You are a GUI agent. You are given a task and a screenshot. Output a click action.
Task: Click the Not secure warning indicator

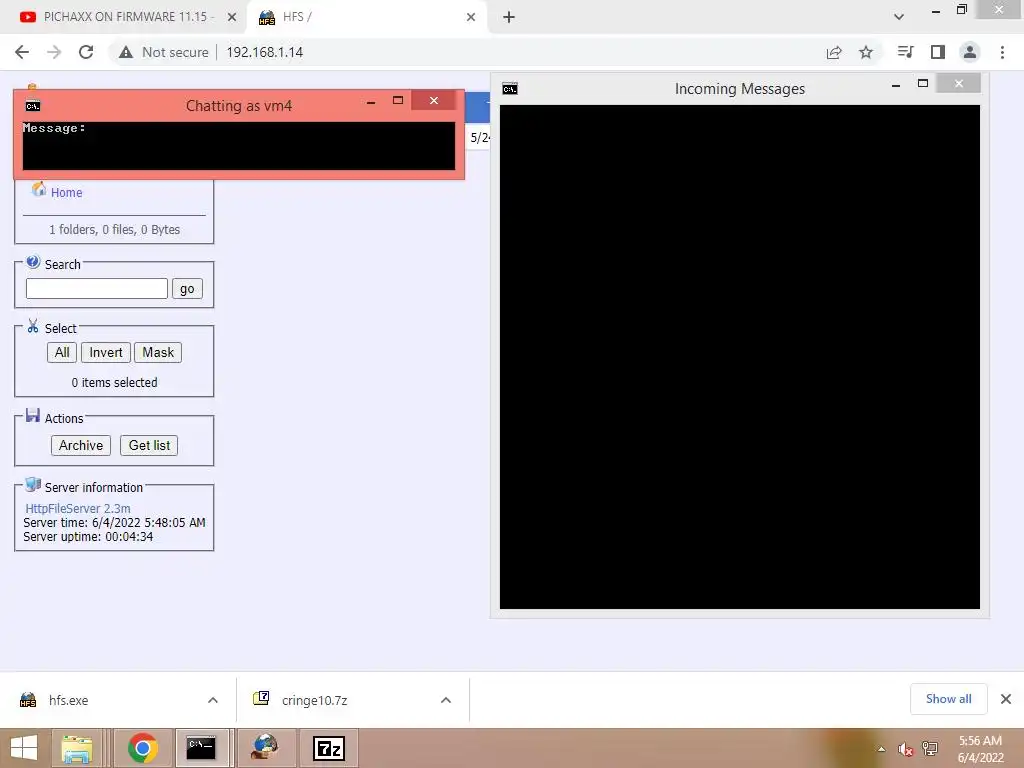coord(164,52)
